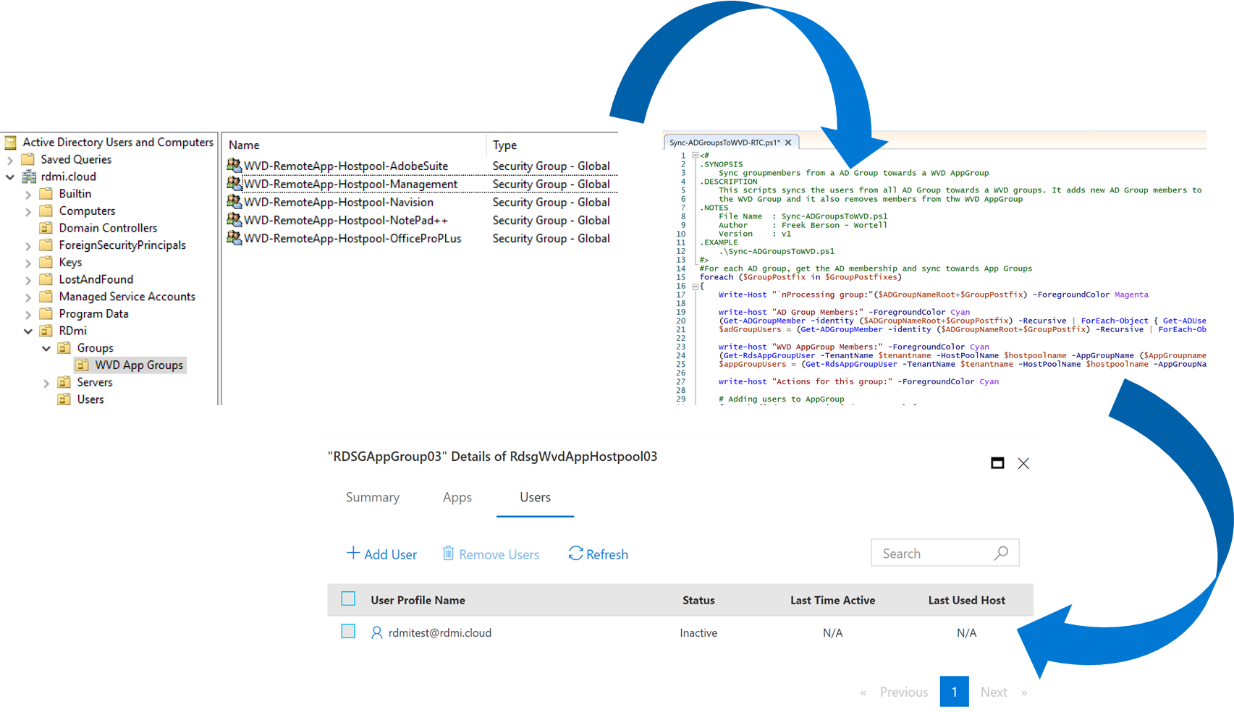
Task: Click Remove Users
Action: tap(491, 554)
